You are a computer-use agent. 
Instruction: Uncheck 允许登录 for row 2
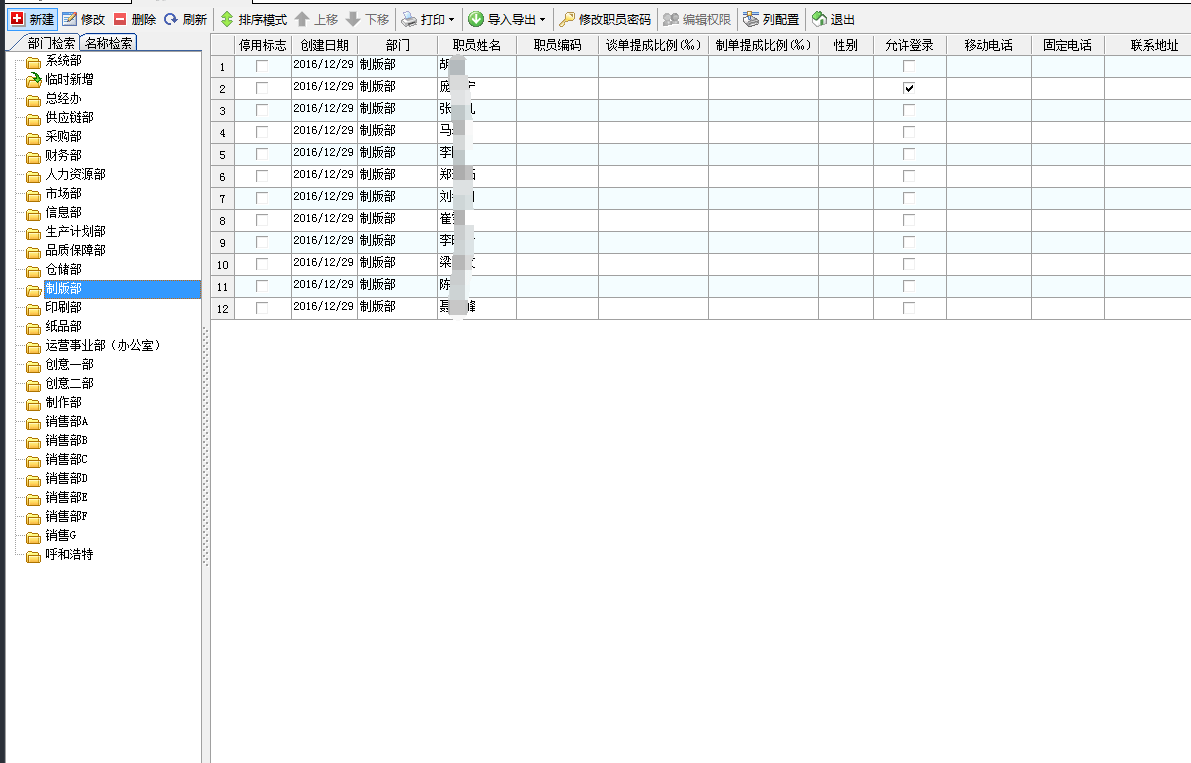point(908,88)
